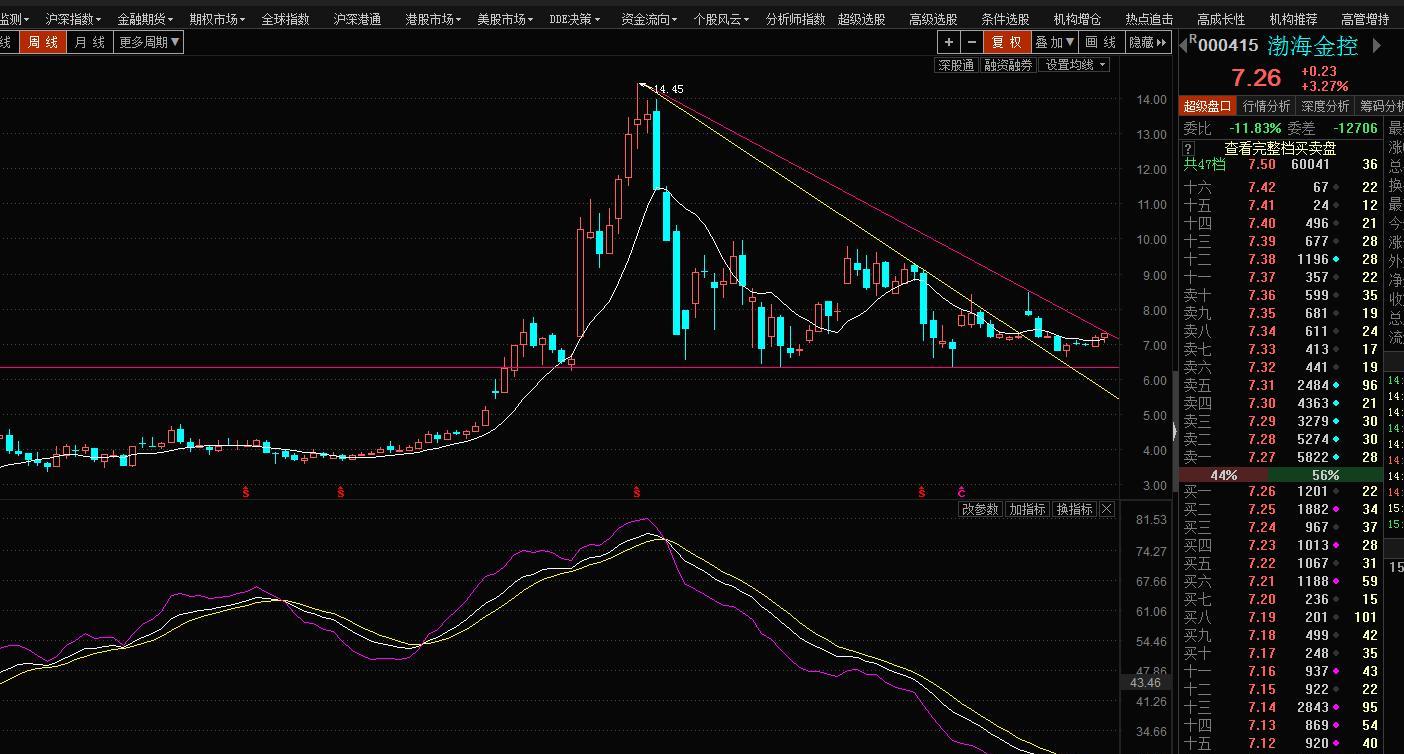
Task: Click the diamond icon in the 买四 row
Action: [1336, 545]
